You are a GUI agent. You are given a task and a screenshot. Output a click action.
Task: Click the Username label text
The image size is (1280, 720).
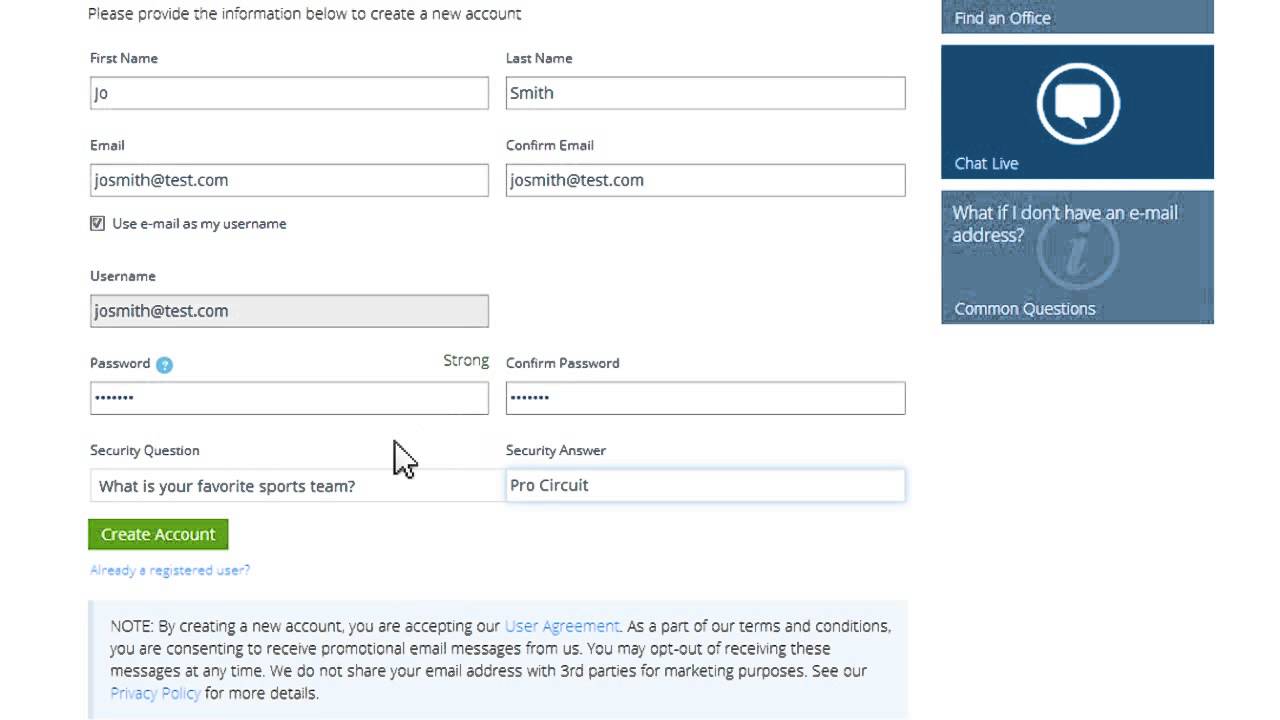pos(123,276)
